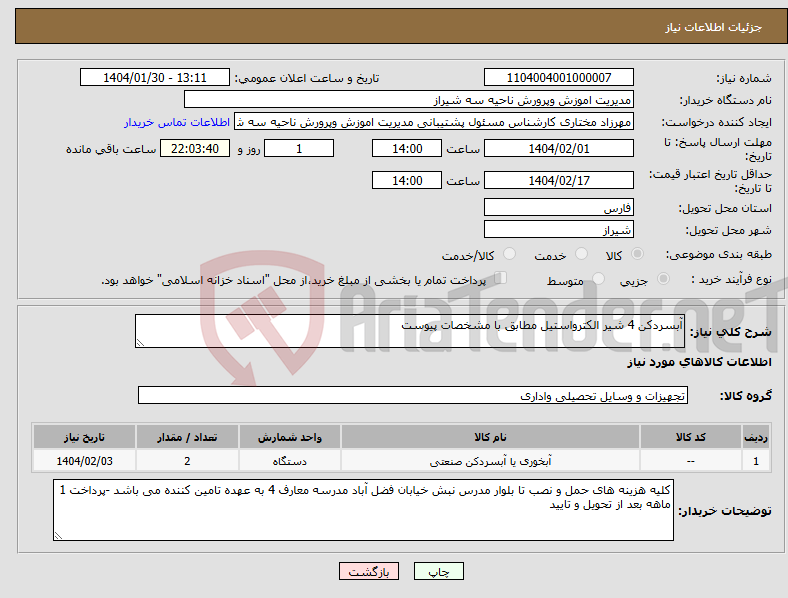The image size is (788, 598).
Task: Click resize handle of buyer notes textarea
Action: coord(58,536)
